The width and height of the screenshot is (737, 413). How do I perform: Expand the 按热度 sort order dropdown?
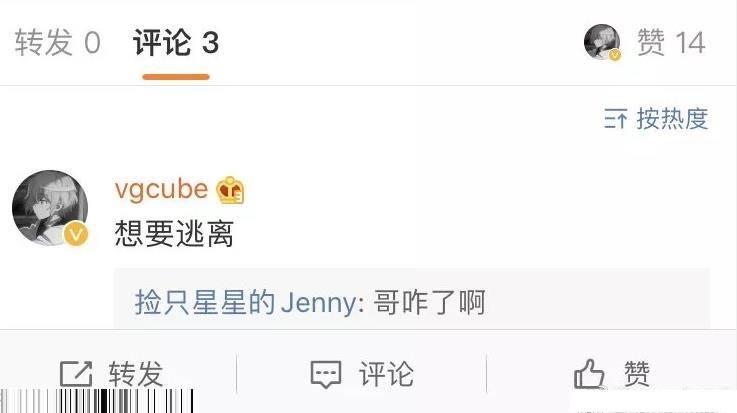pyautogui.click(x=672, y=118)
